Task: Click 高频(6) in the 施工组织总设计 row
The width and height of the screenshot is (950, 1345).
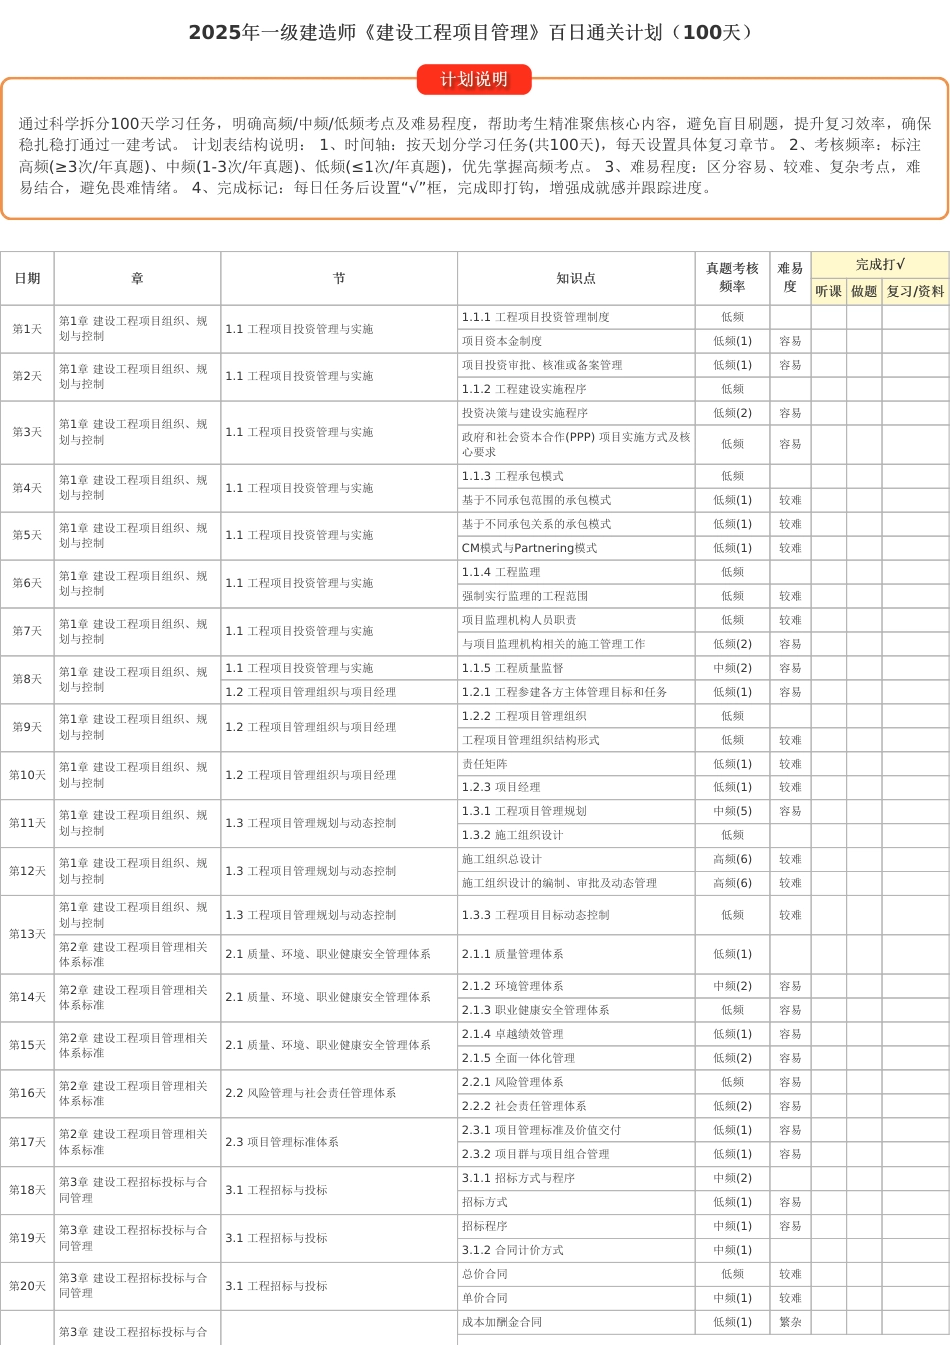Action: click(732, 859)
